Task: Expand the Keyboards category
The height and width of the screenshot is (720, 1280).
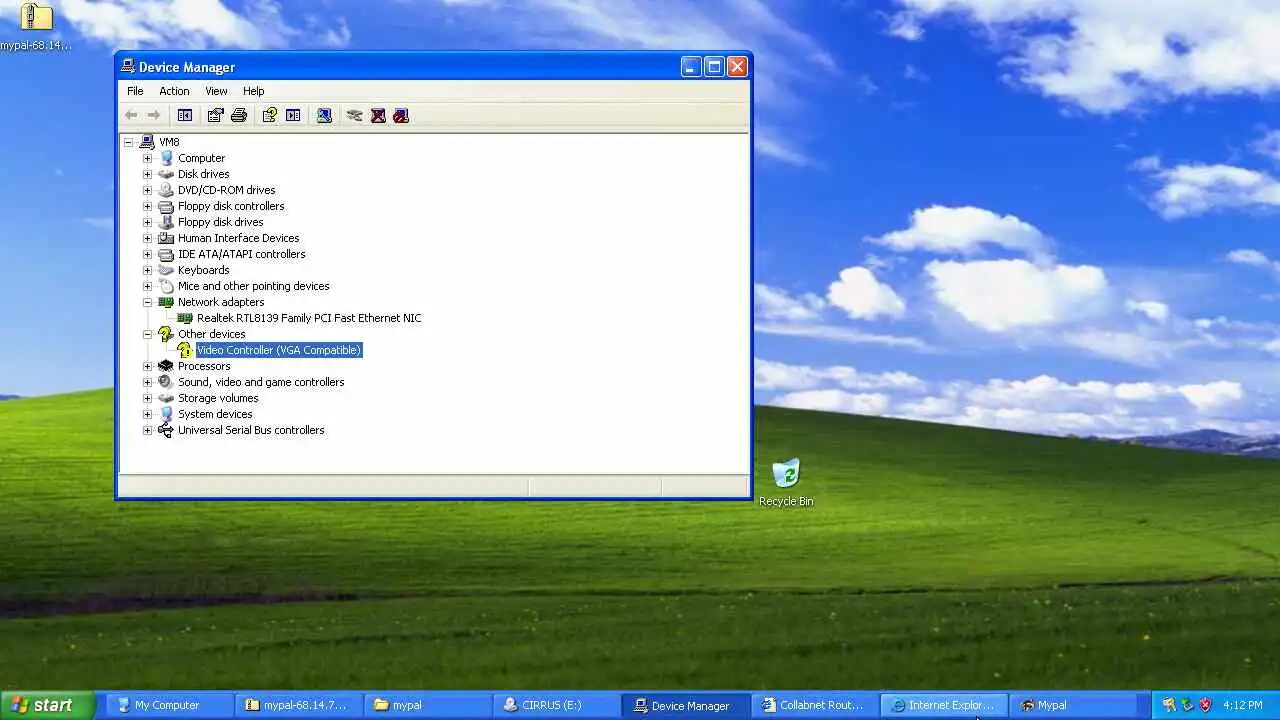Action: 147,270
